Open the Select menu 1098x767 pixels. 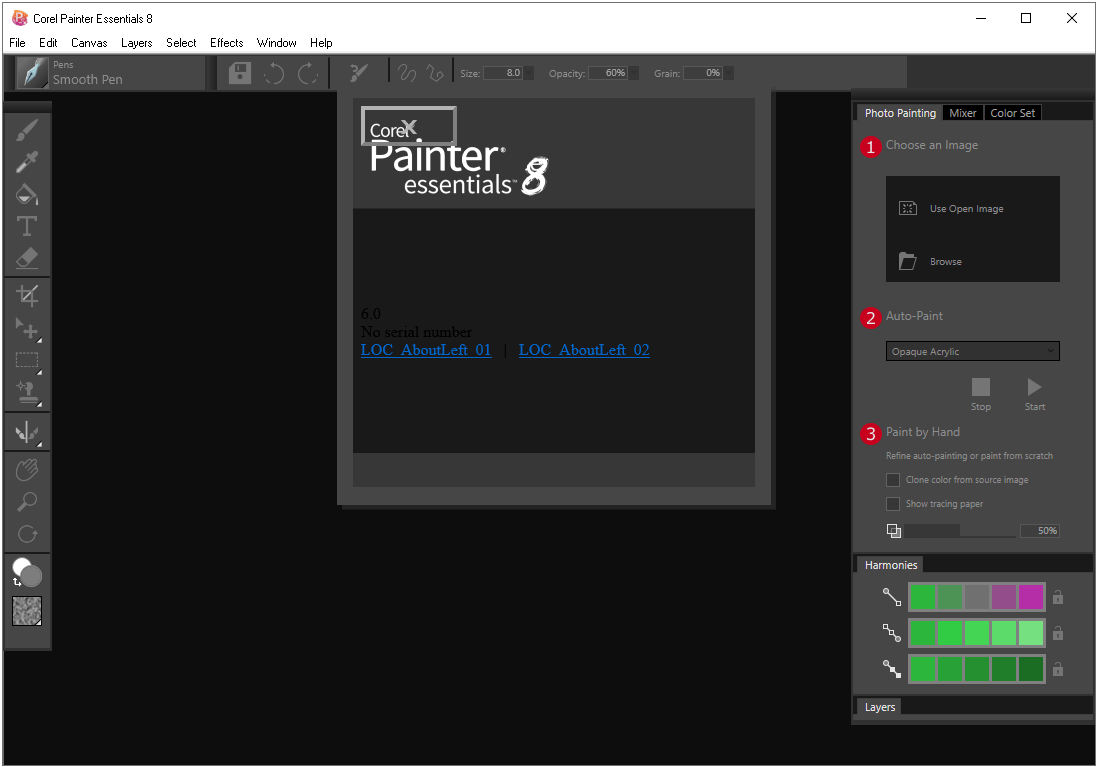pyautogui.click(x=181, y=43)
